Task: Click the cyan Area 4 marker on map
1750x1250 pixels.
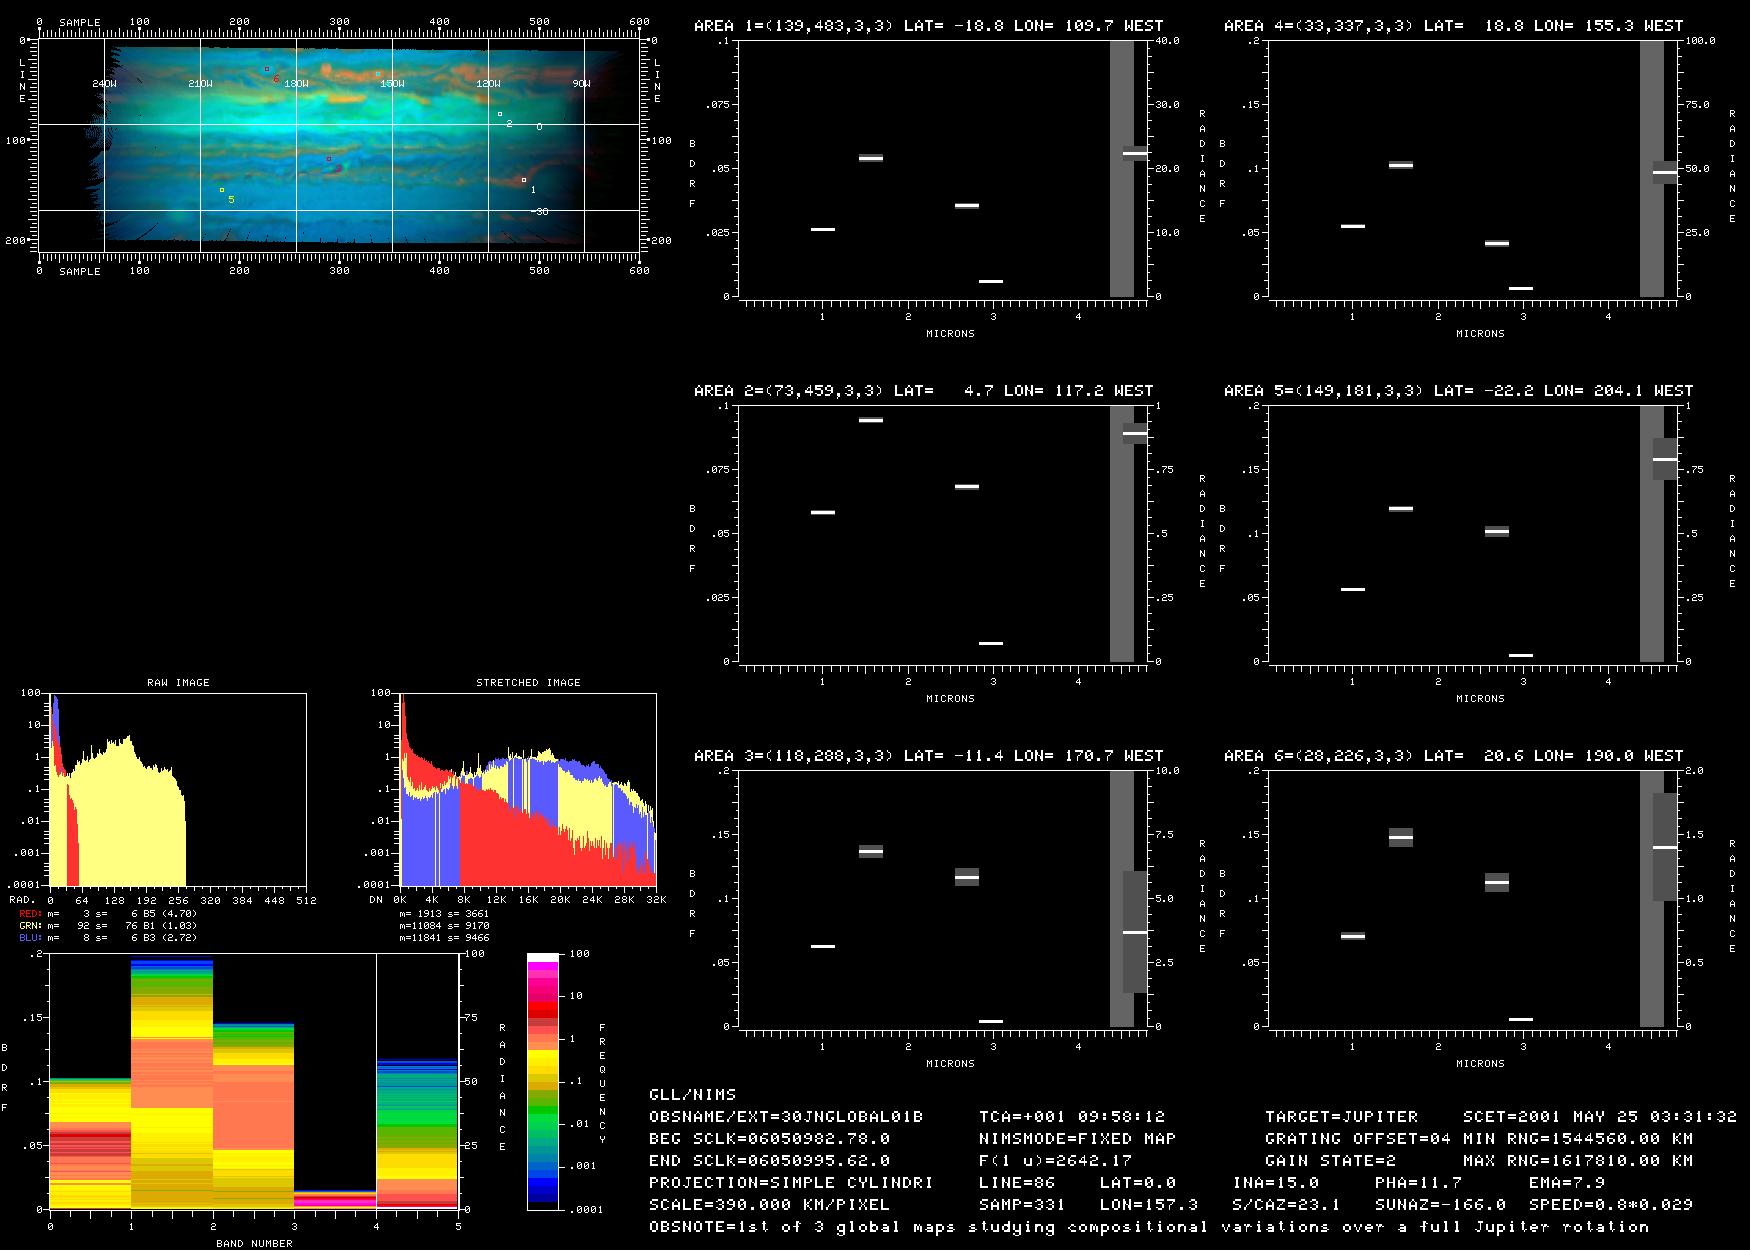Action: click(x=377, y=74)
